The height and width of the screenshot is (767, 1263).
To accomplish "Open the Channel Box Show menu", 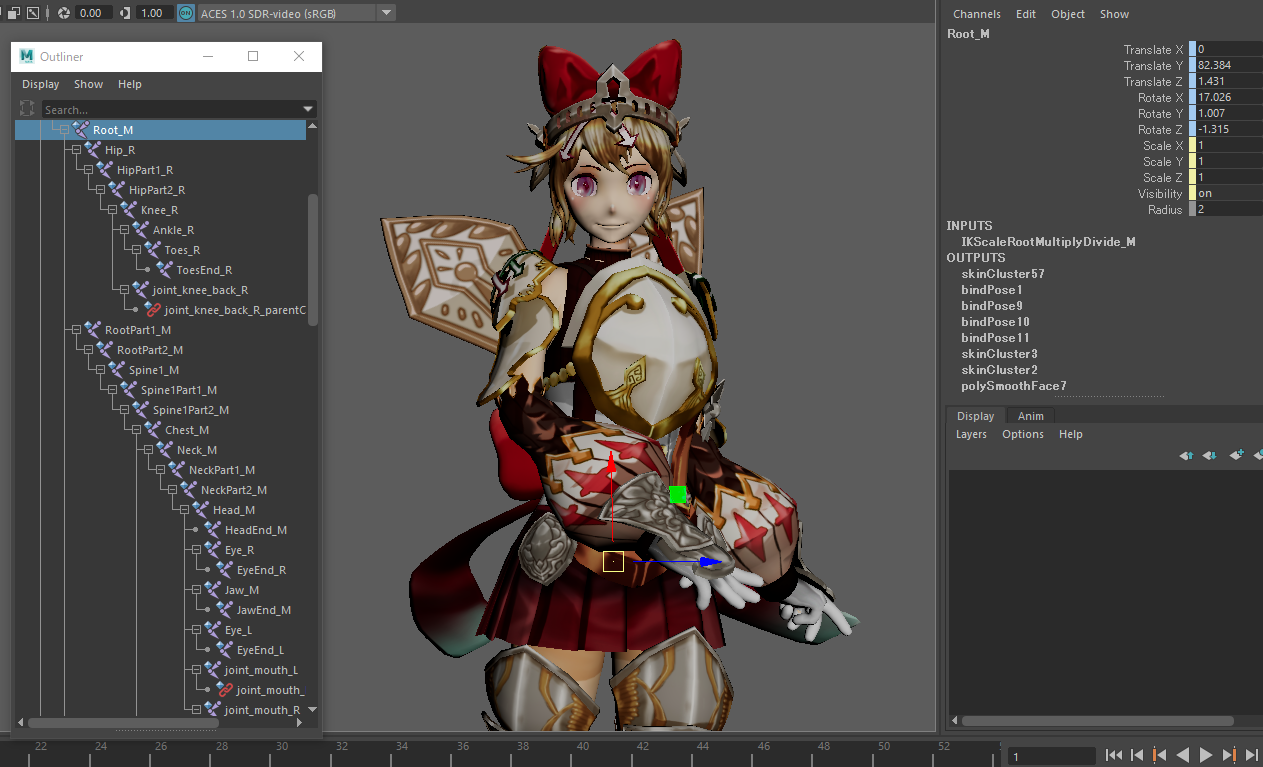I will tap(1114, 14).
